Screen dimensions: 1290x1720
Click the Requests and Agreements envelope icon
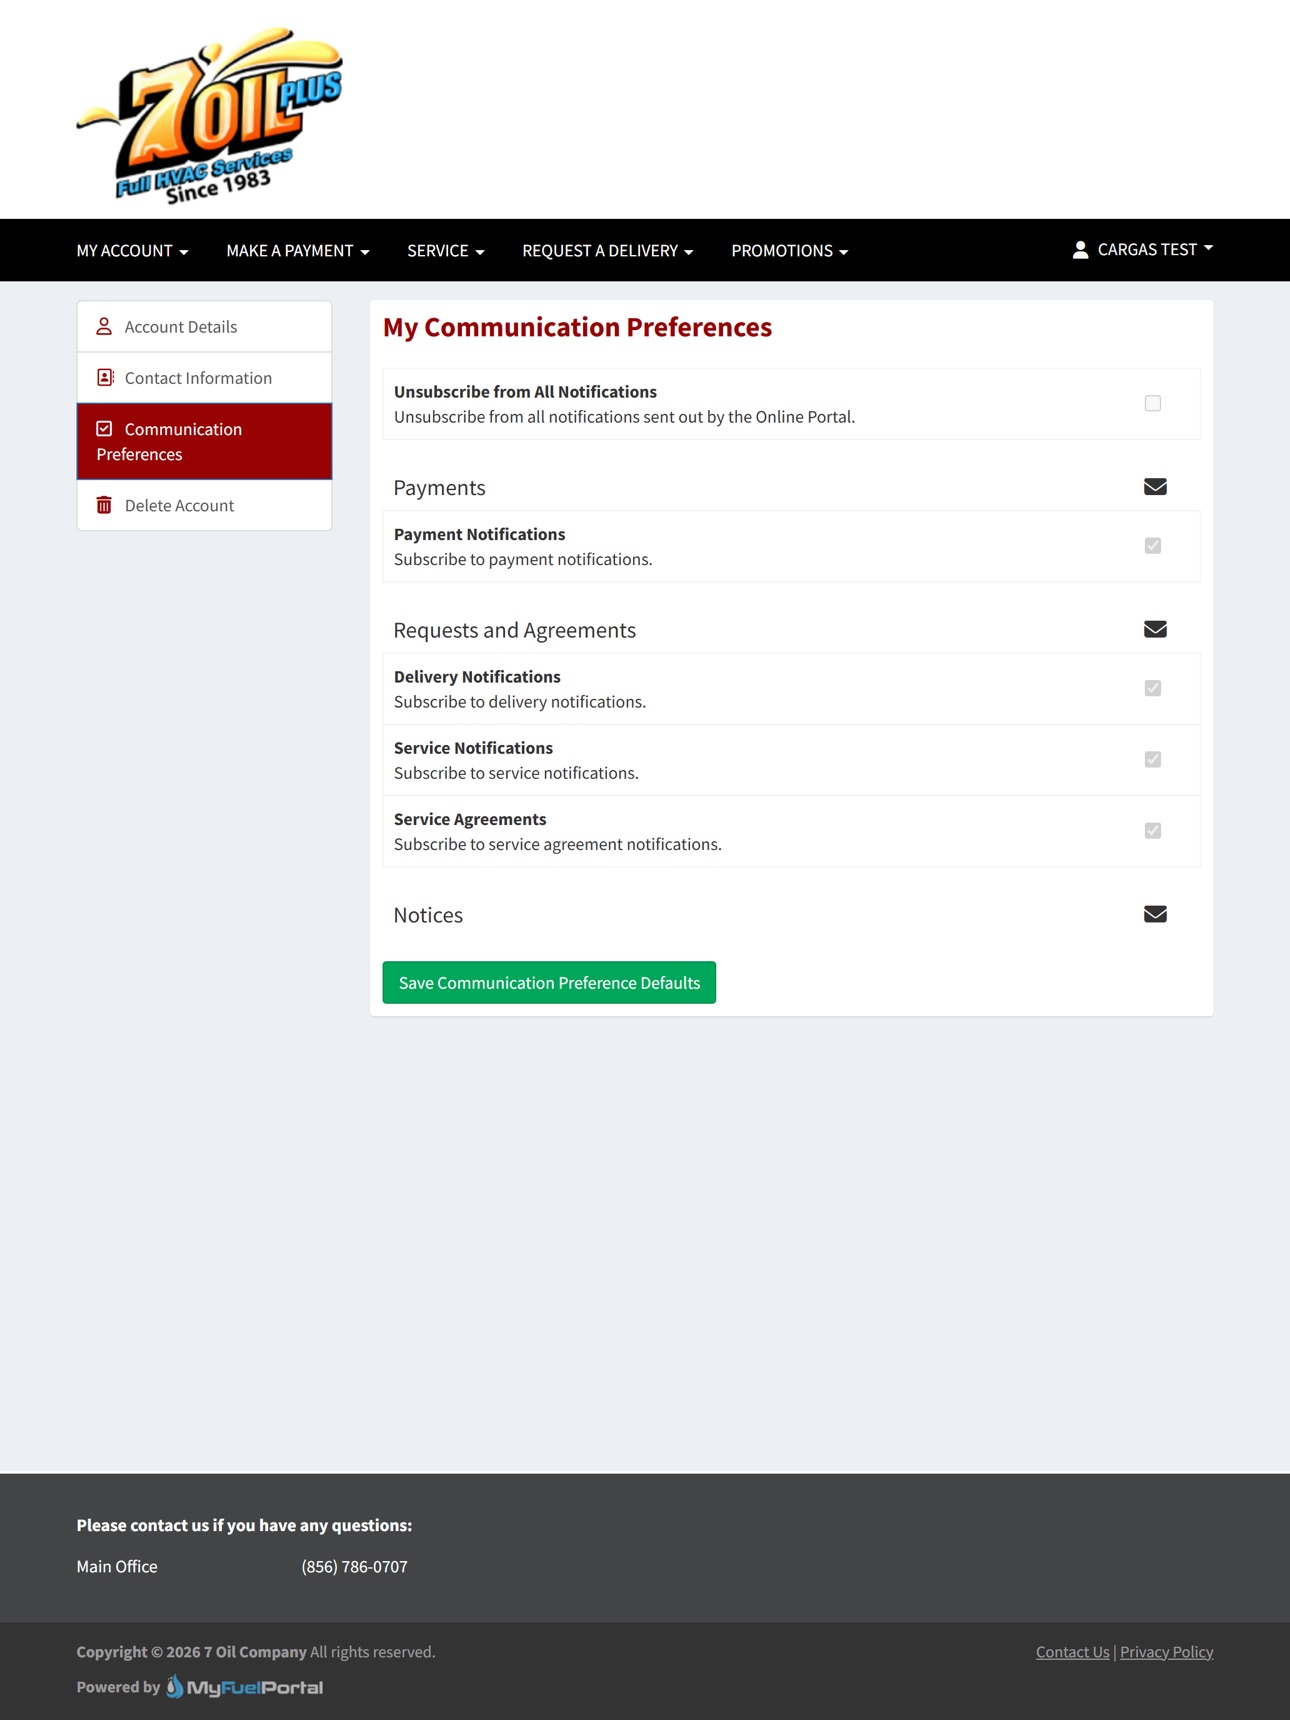tap(1155, 629)
